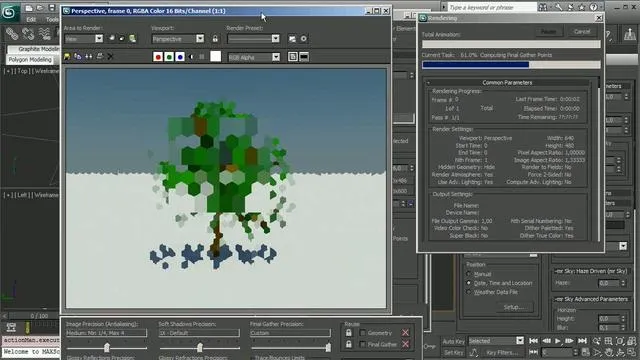Click Go to End playback control
Viewport: 640px width, 360px height.
click(582, 341)
